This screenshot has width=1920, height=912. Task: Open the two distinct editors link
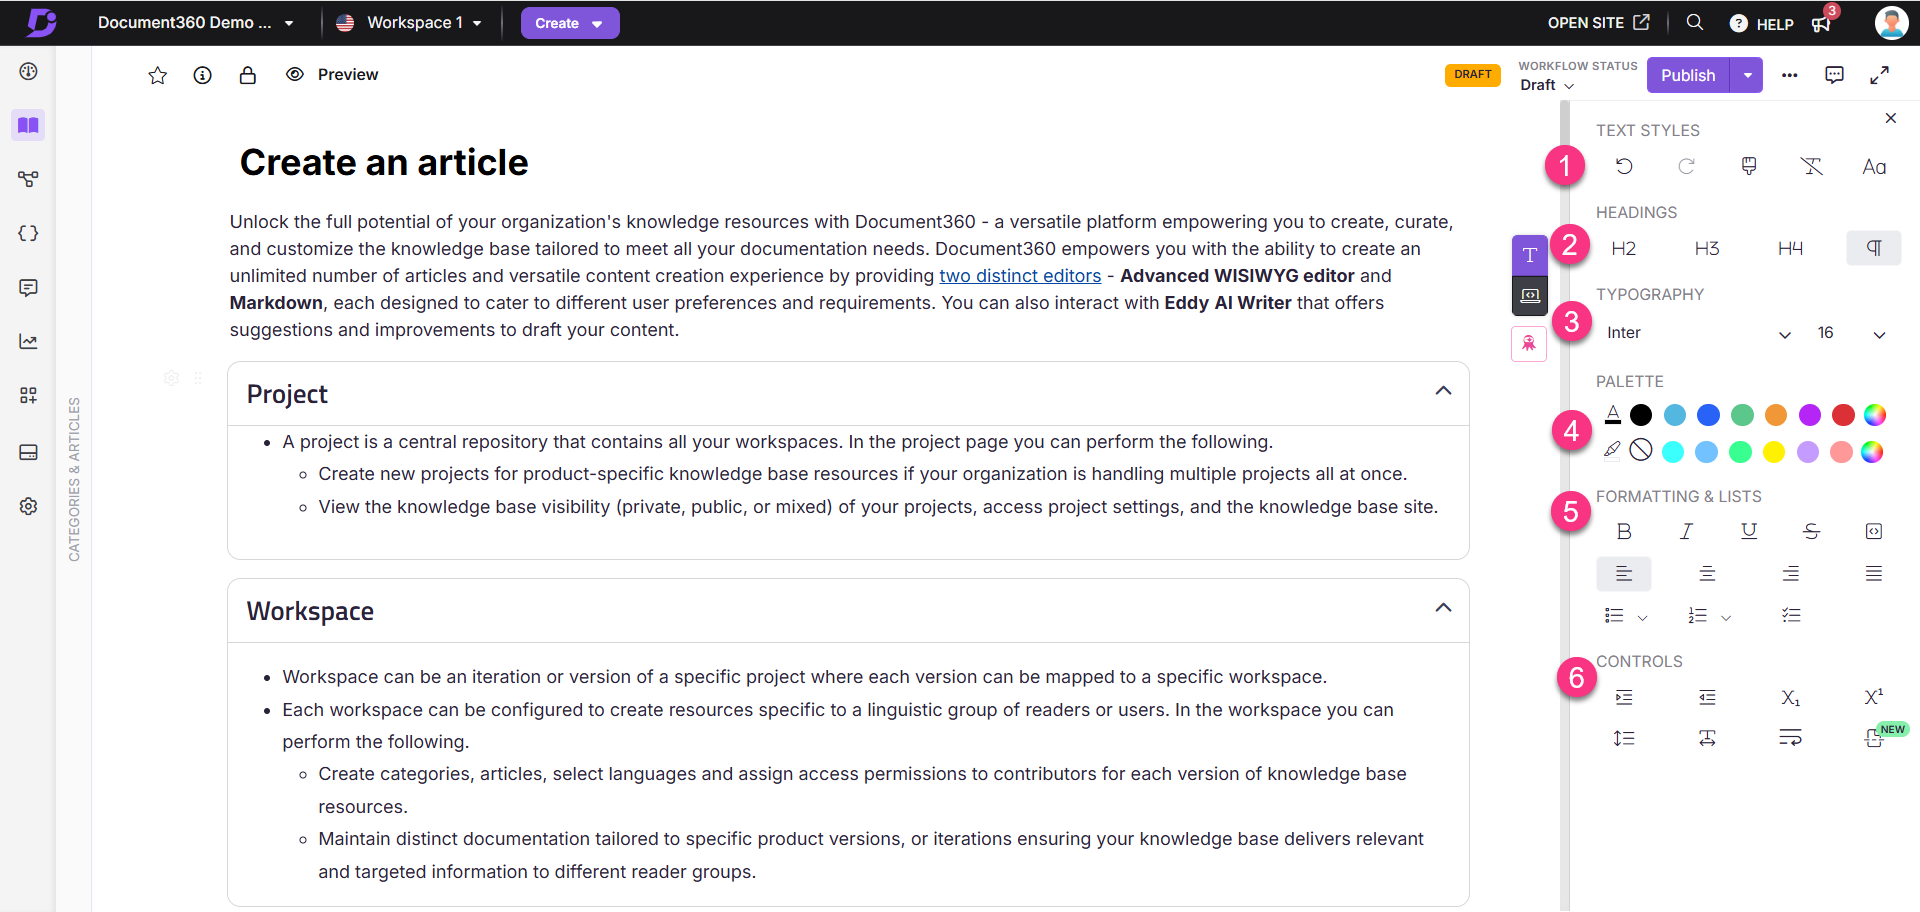tap(1020, 276)
